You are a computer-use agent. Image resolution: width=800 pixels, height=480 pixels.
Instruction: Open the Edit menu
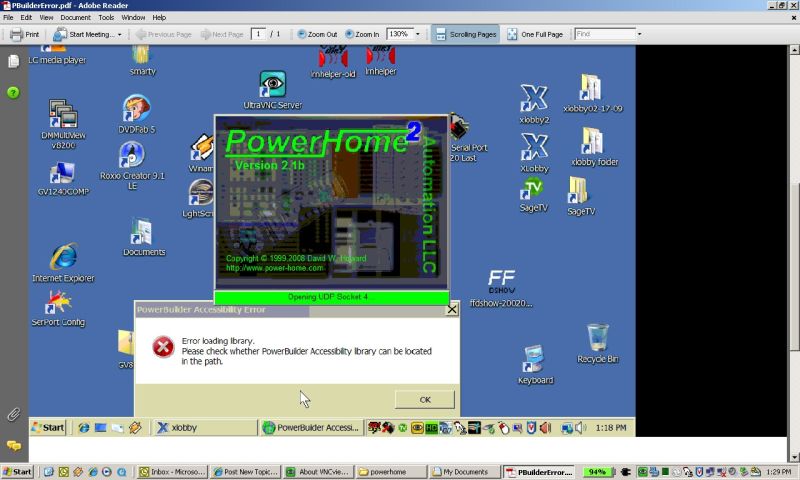(x=26, y=17)
